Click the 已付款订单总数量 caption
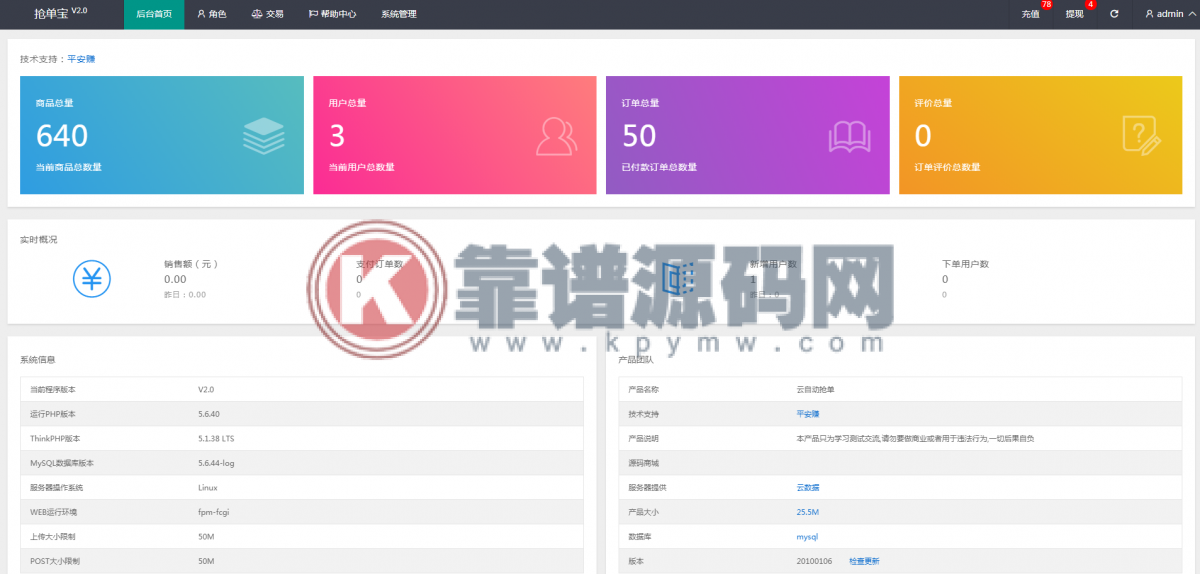 coord(659,167)
